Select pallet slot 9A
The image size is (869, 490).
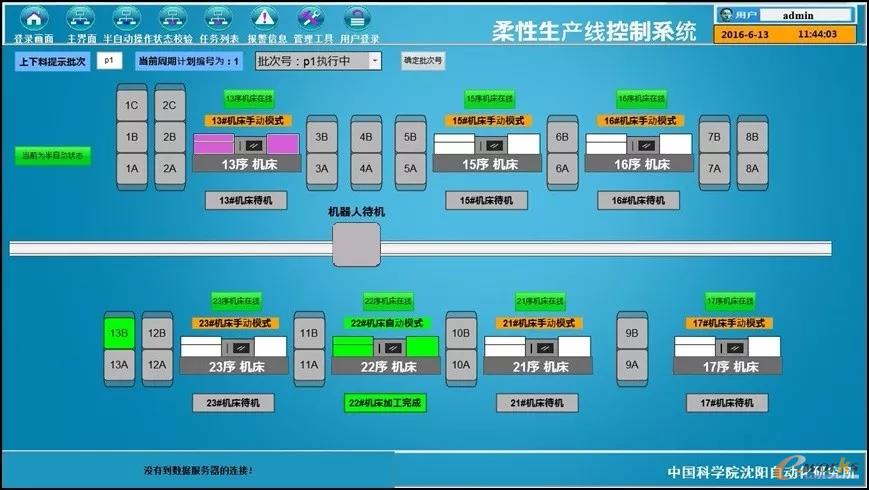tap(632, 365)
